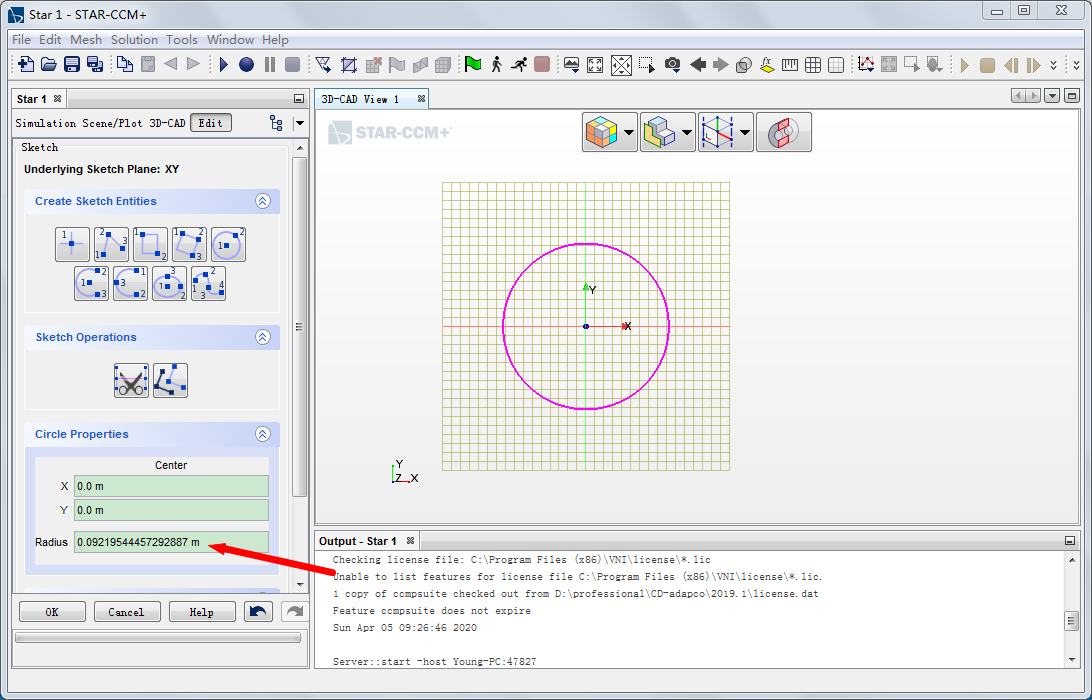Click the section view disc icon in 3D-CAD view
The image size is (1092, 700).
tap(783, 132)
